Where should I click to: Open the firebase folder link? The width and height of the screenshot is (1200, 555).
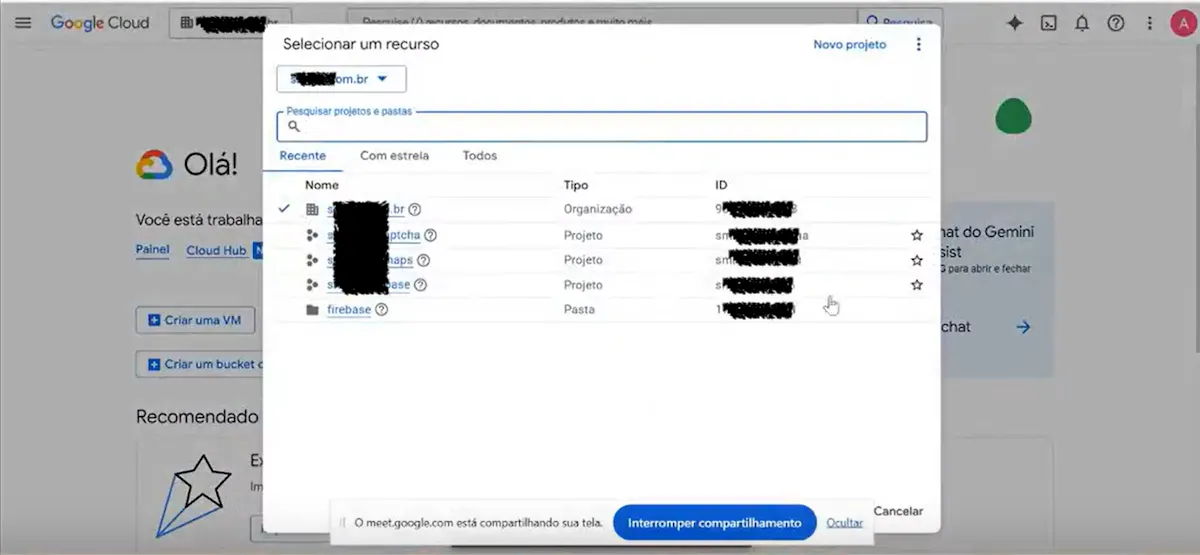point(349,310)
